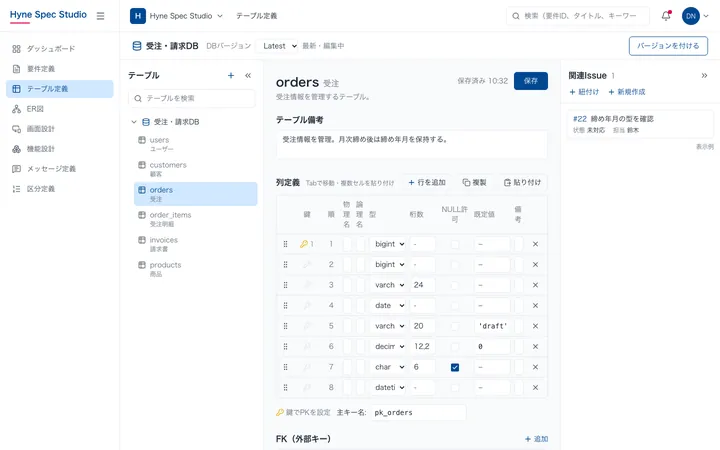Click 行を追加 to add a column row
720x450 pixels.
pyautogui.click(x=427, y=183)
